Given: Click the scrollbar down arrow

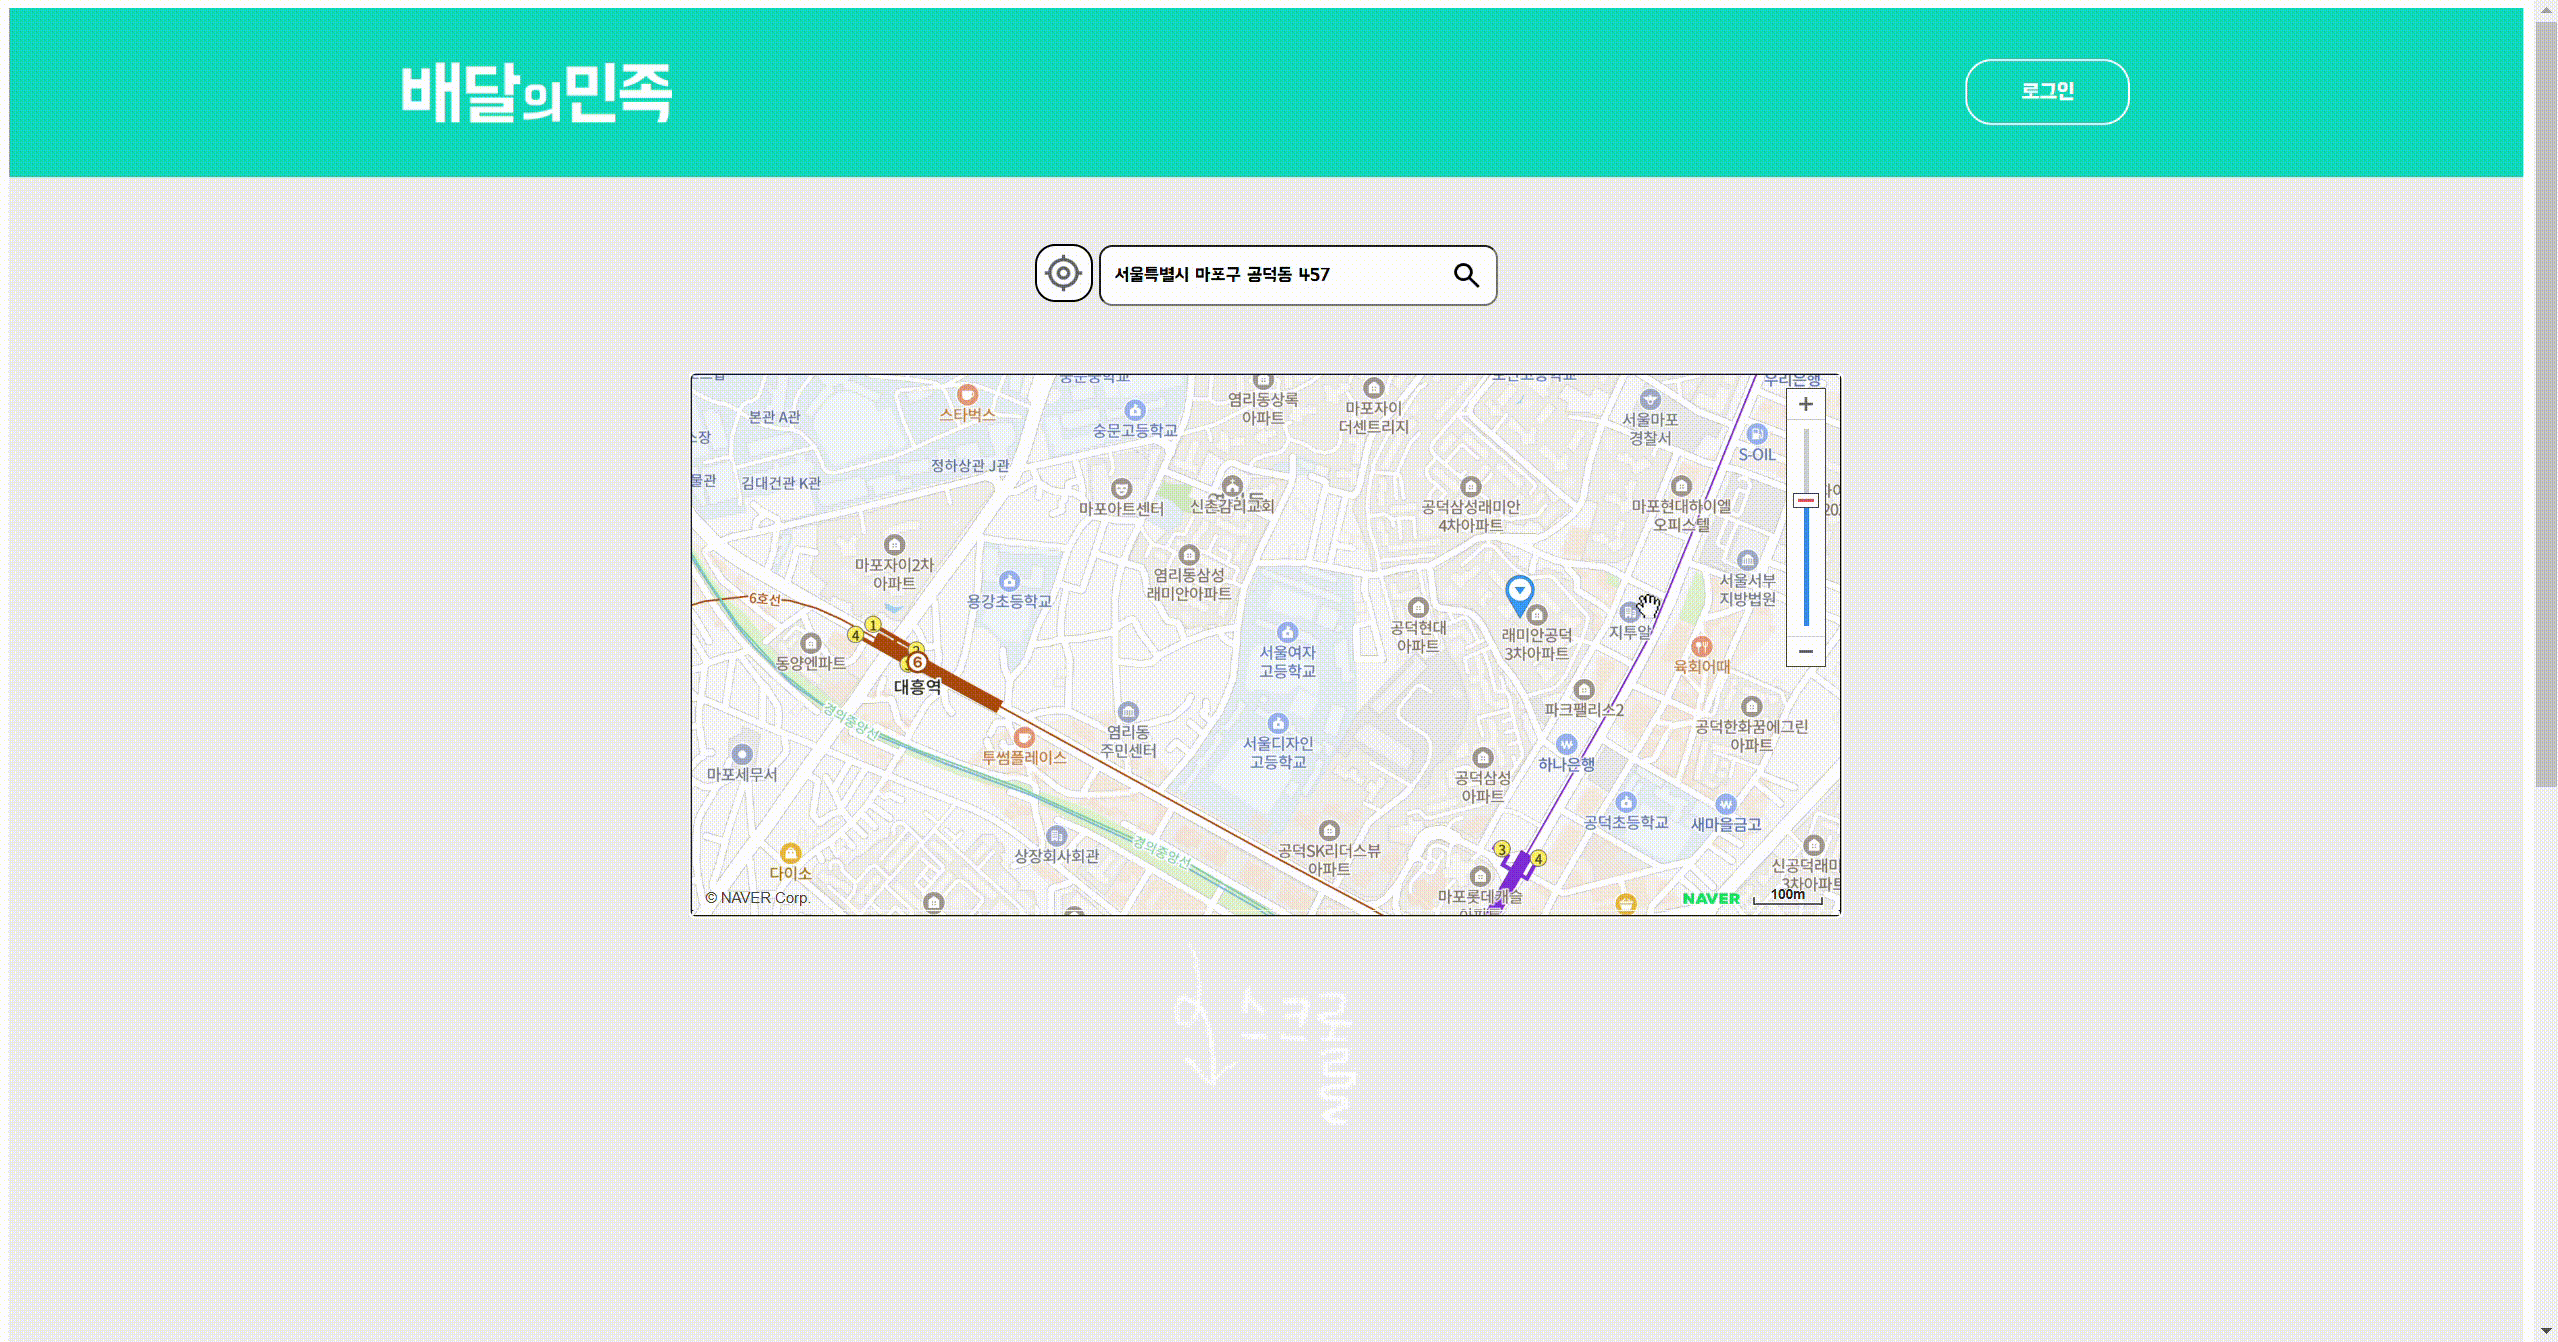Looking at the screenshot, I should coord(2545,1331).
